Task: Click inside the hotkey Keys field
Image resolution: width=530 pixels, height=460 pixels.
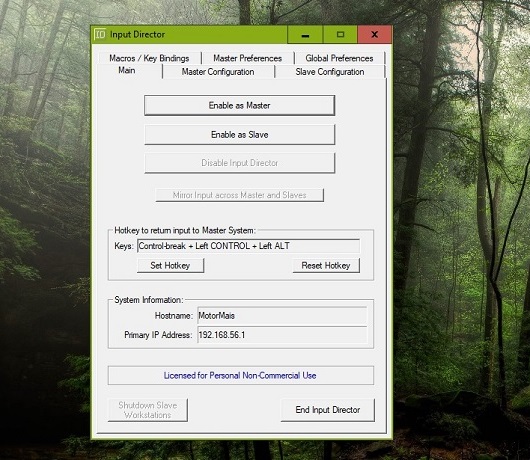Action: [x=248, y=246]
